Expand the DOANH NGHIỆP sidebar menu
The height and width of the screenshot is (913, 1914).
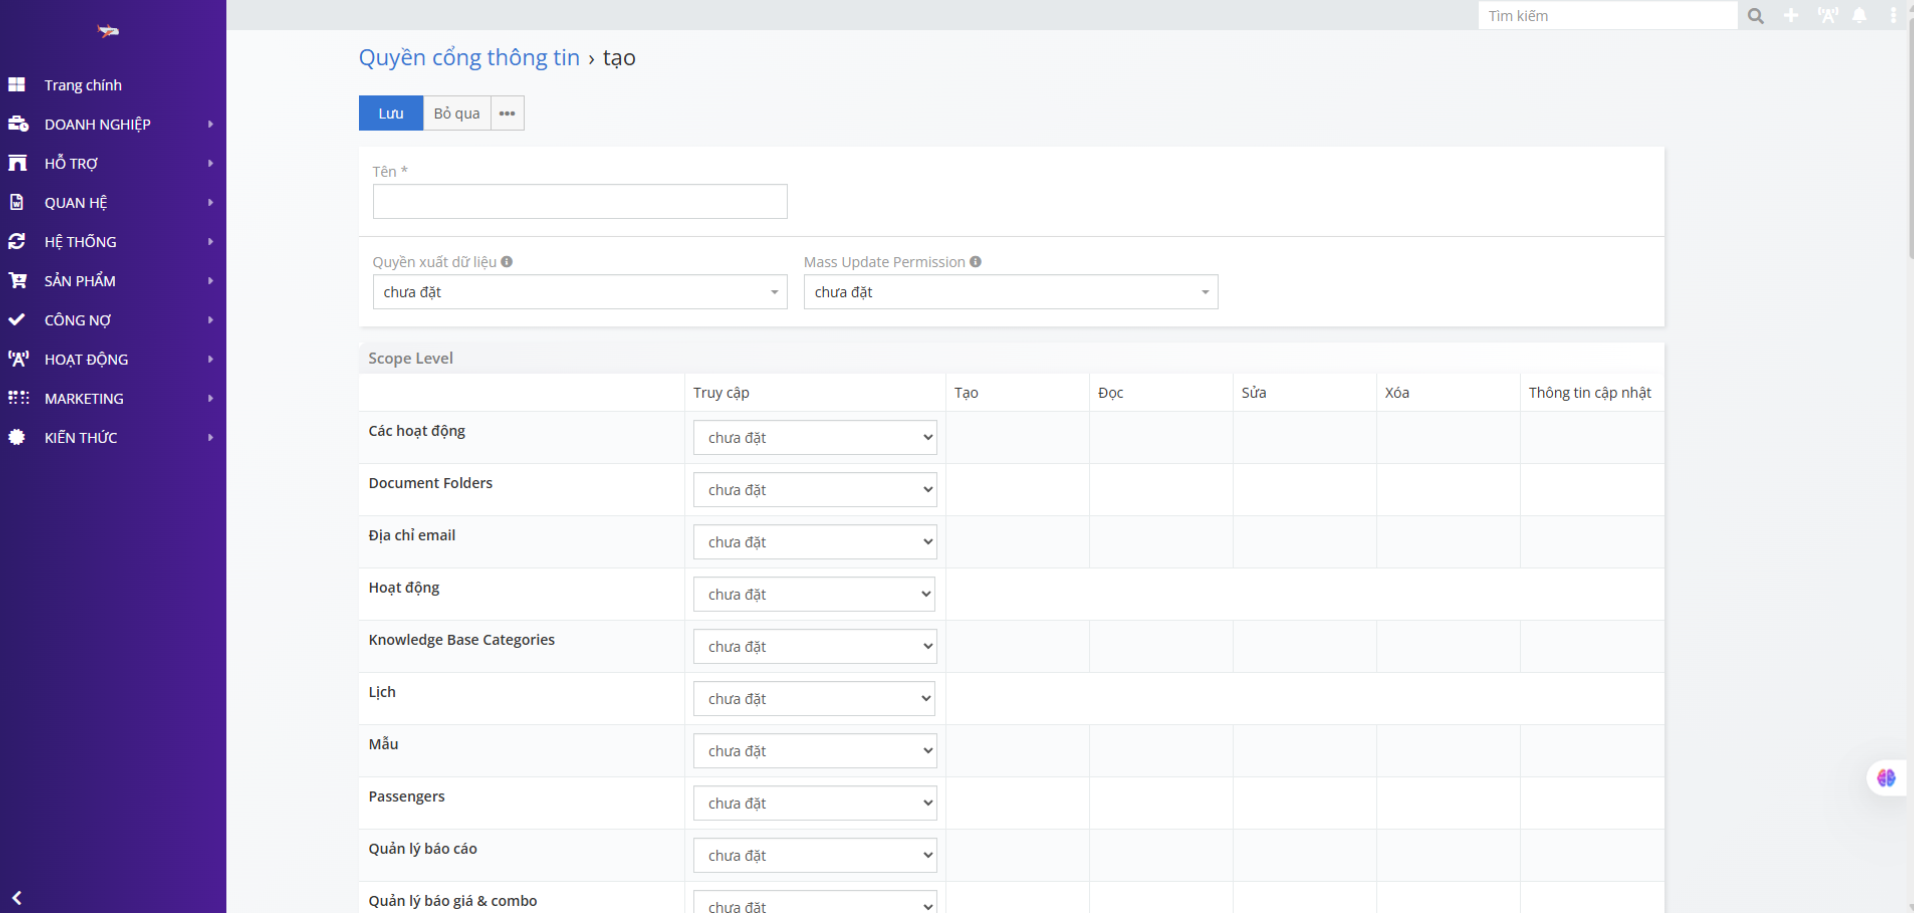pyautogui.click(x=97, y=124)
